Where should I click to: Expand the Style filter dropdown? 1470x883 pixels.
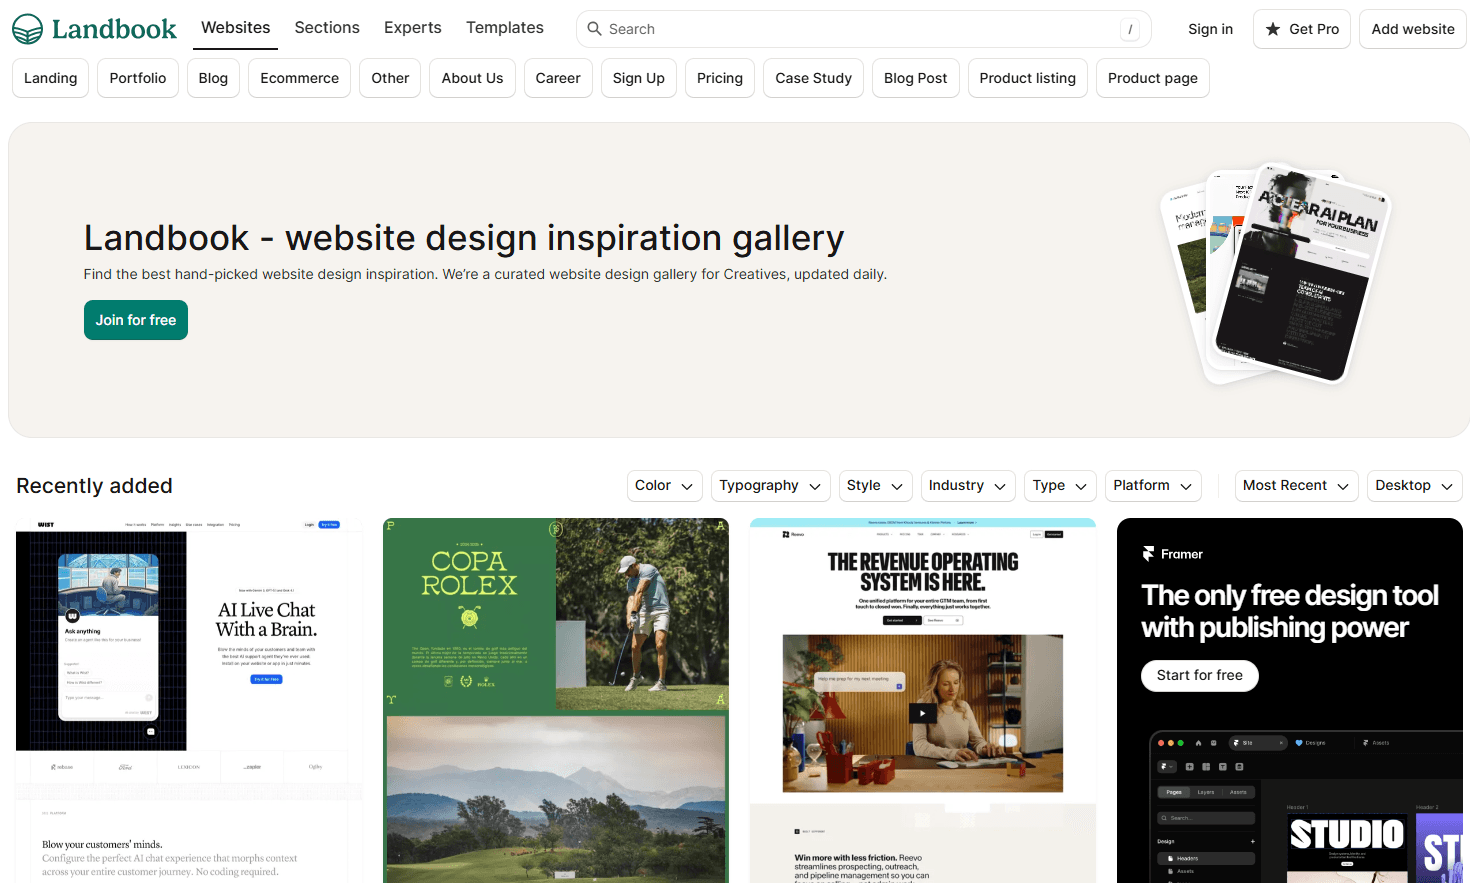click(x=876, y=486)
